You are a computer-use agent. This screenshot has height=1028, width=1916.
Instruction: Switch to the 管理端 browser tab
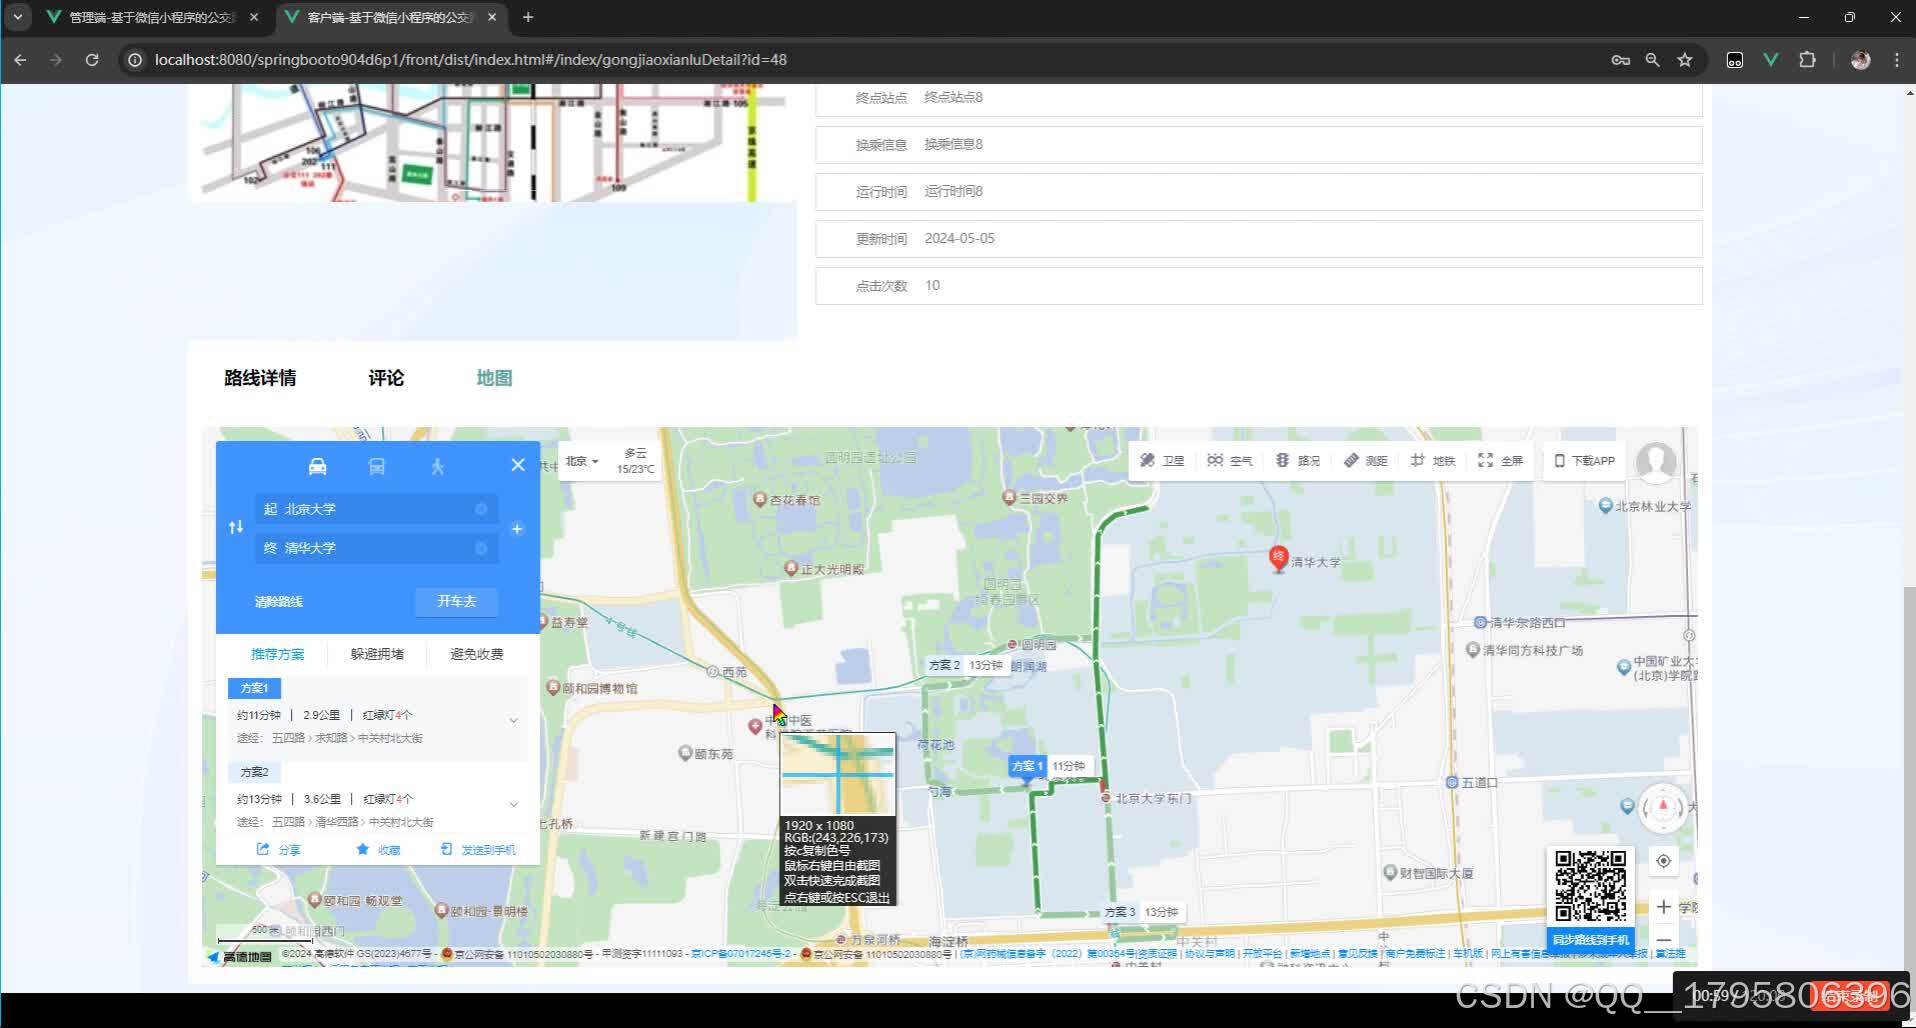[x=152, y=17]
